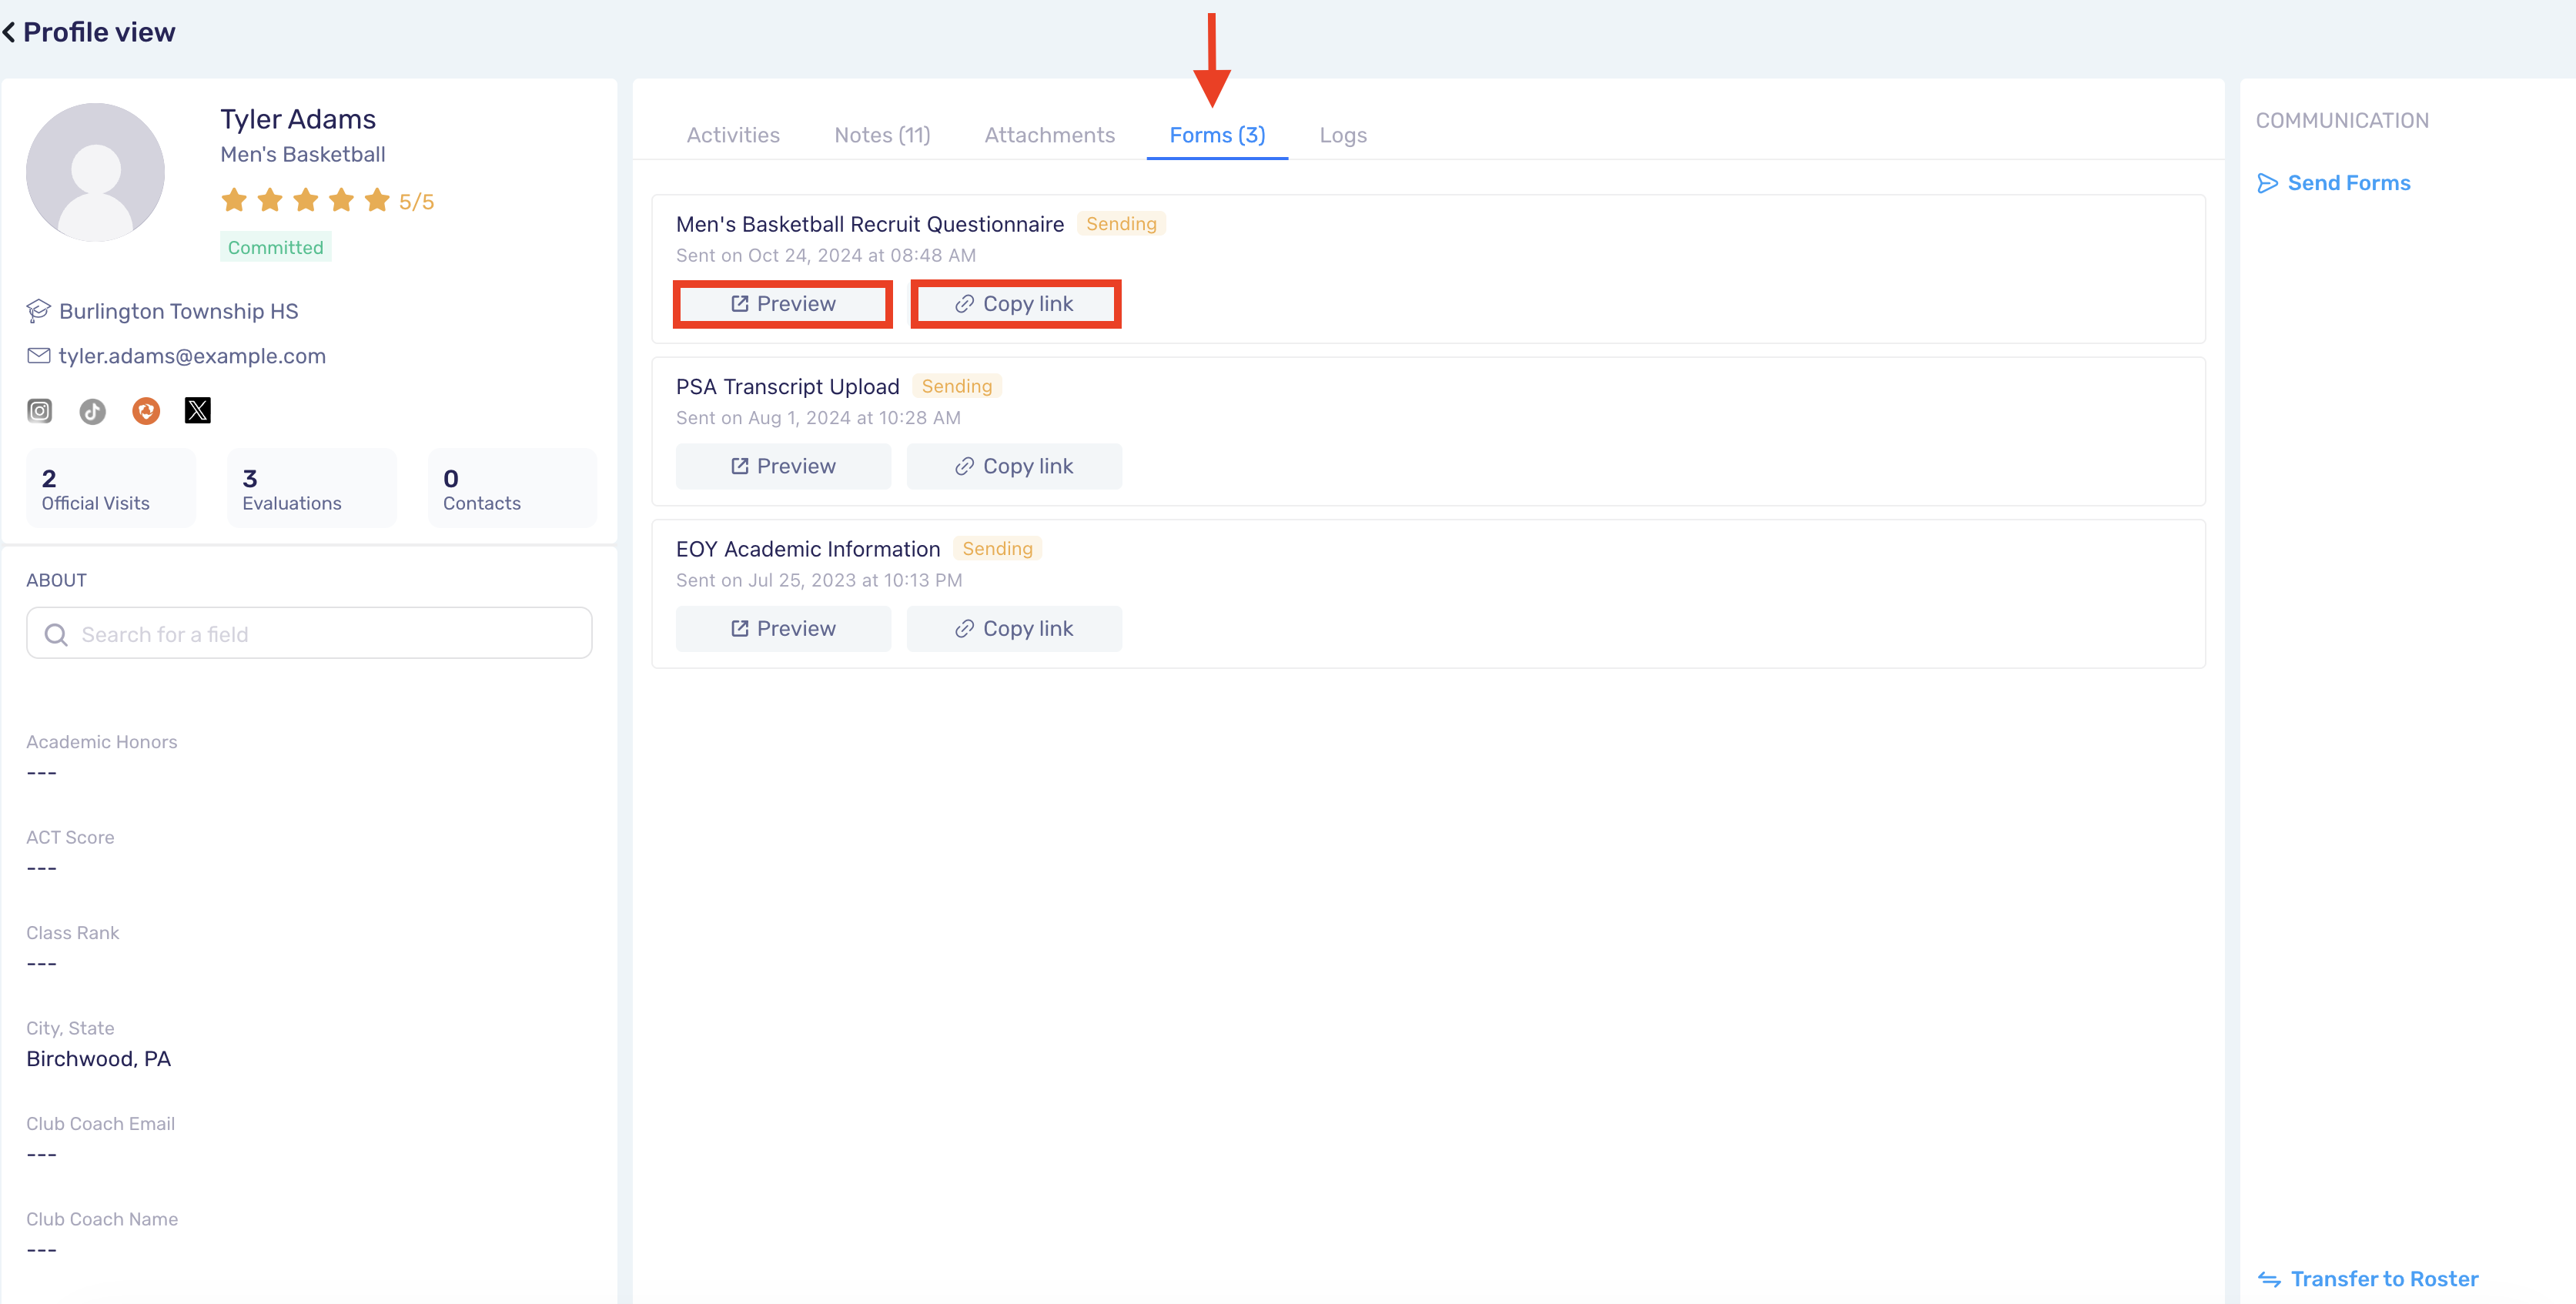The height and width of the screenshot is (1304, 2576).
Task: Preview Men's Basketball Recruit Questionnaire form
Action: click(783, 304)
